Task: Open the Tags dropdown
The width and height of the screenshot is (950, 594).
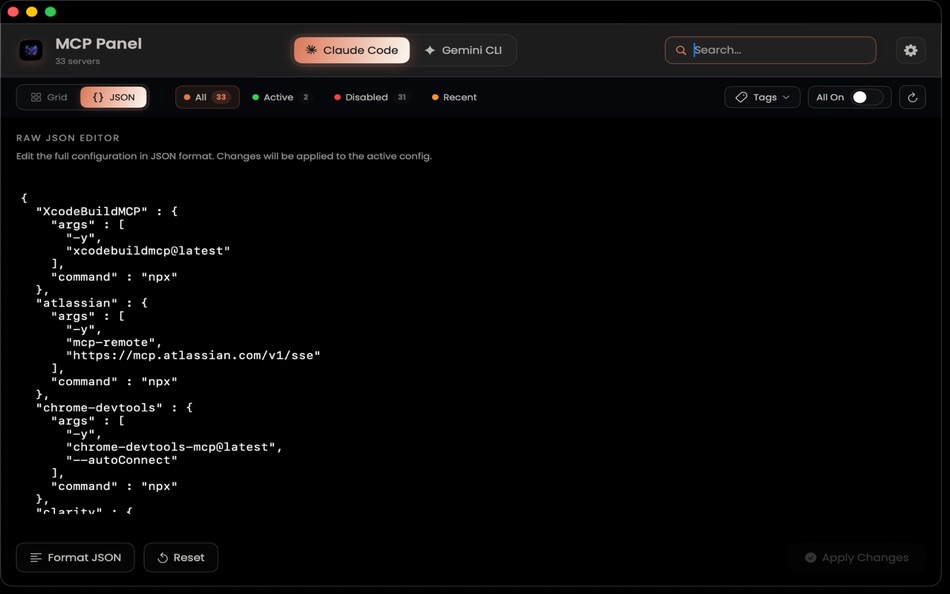Action: point(762,97)
